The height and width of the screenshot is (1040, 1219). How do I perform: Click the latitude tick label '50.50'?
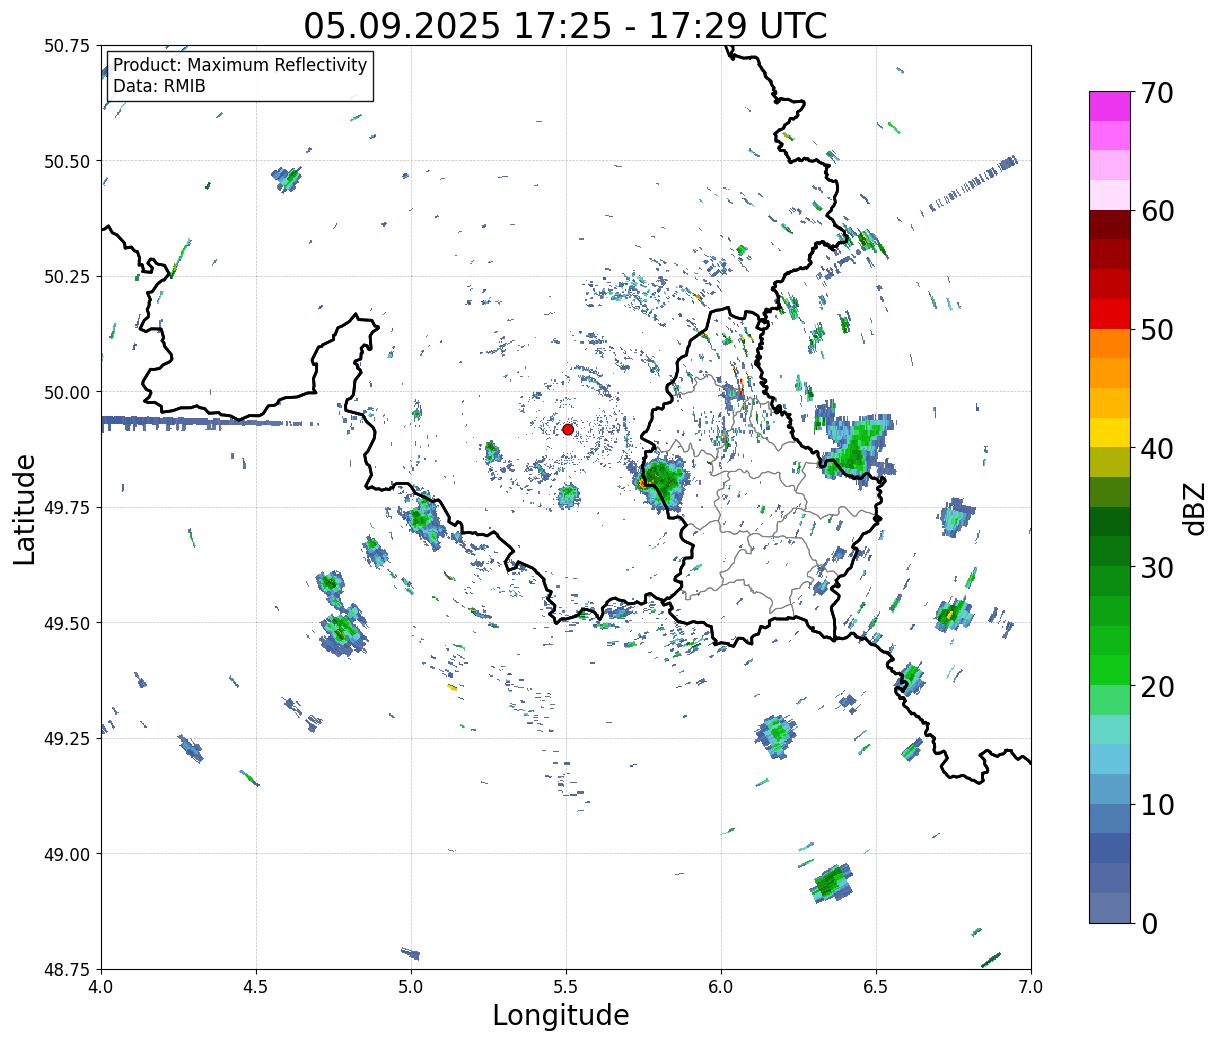(x=67, y=161)
